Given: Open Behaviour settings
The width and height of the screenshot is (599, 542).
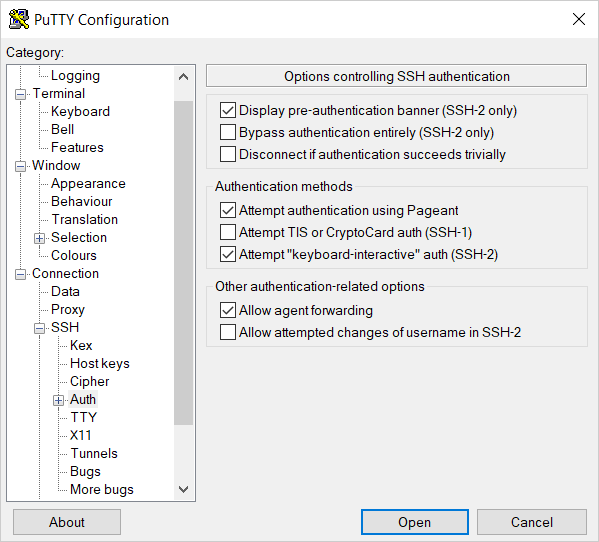Looking at the screenshot, I should click(82, 201).
